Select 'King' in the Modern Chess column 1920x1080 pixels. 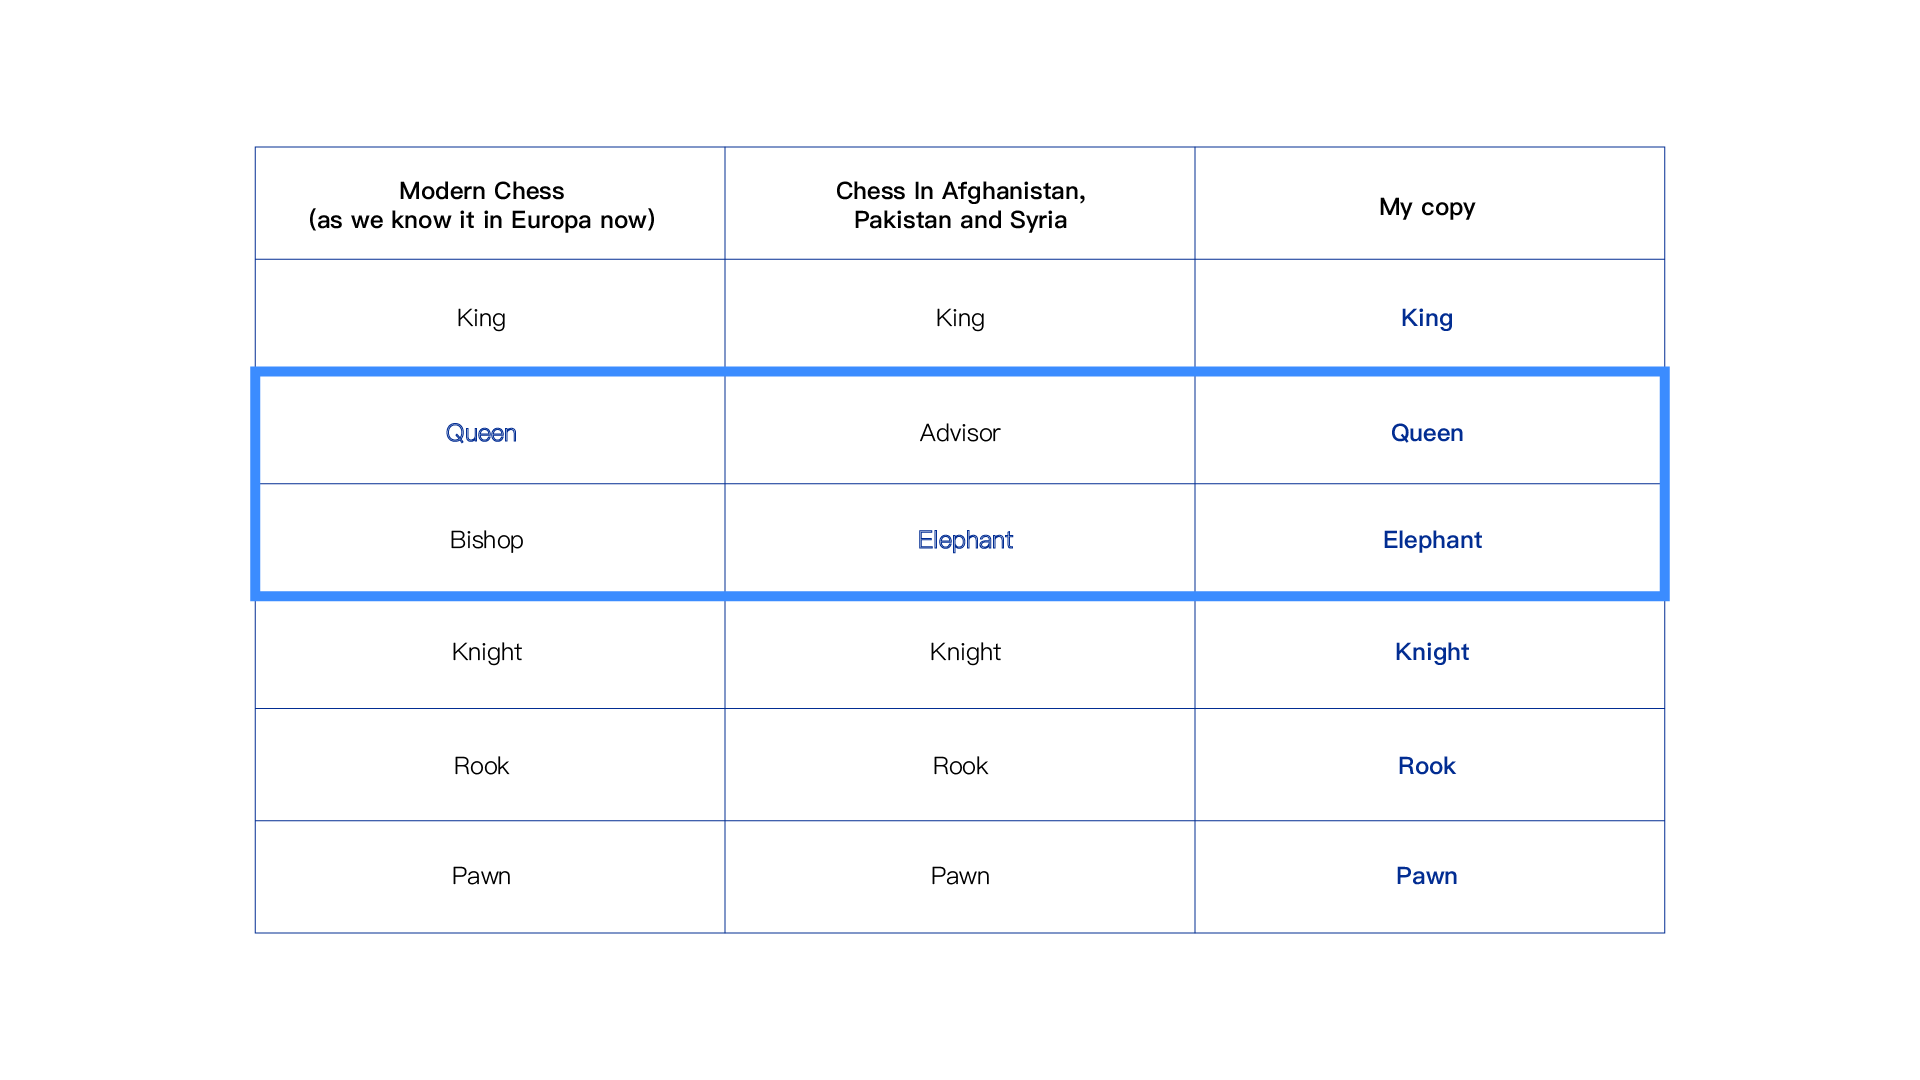[481, 318]
